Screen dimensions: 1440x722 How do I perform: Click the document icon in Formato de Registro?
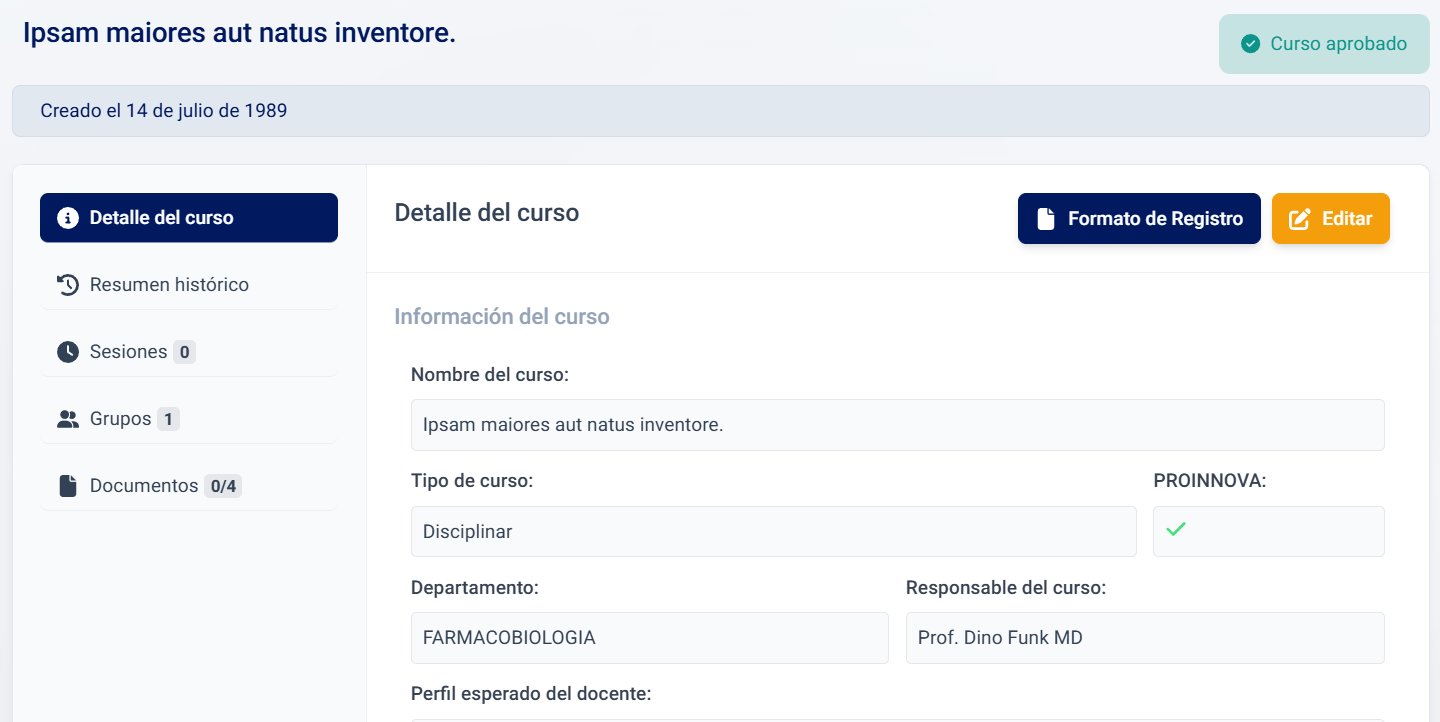1046,219
